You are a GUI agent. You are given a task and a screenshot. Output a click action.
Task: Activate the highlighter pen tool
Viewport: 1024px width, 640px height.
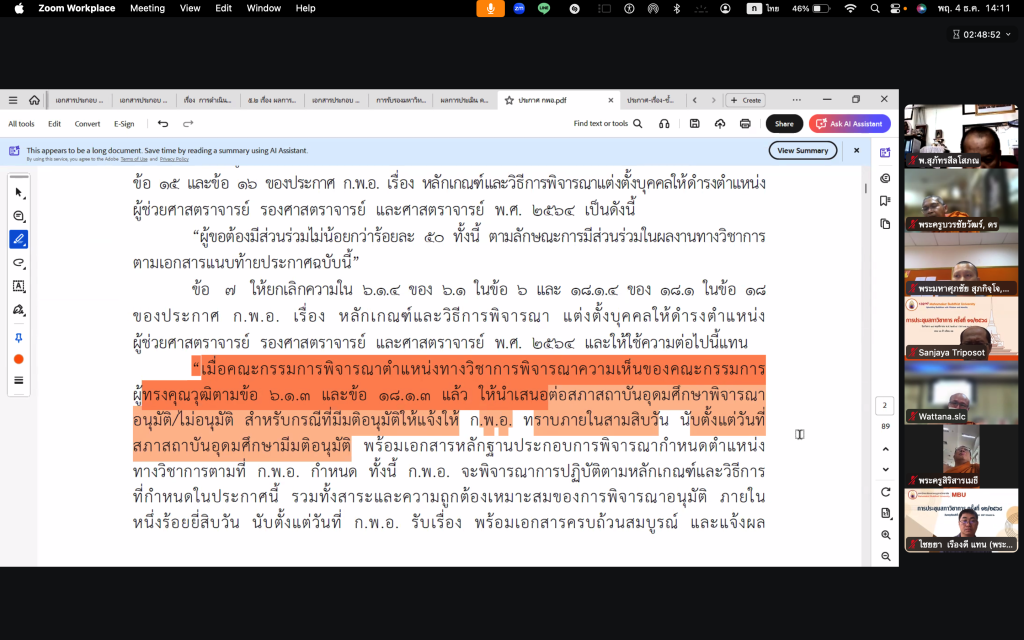[19, 239]
